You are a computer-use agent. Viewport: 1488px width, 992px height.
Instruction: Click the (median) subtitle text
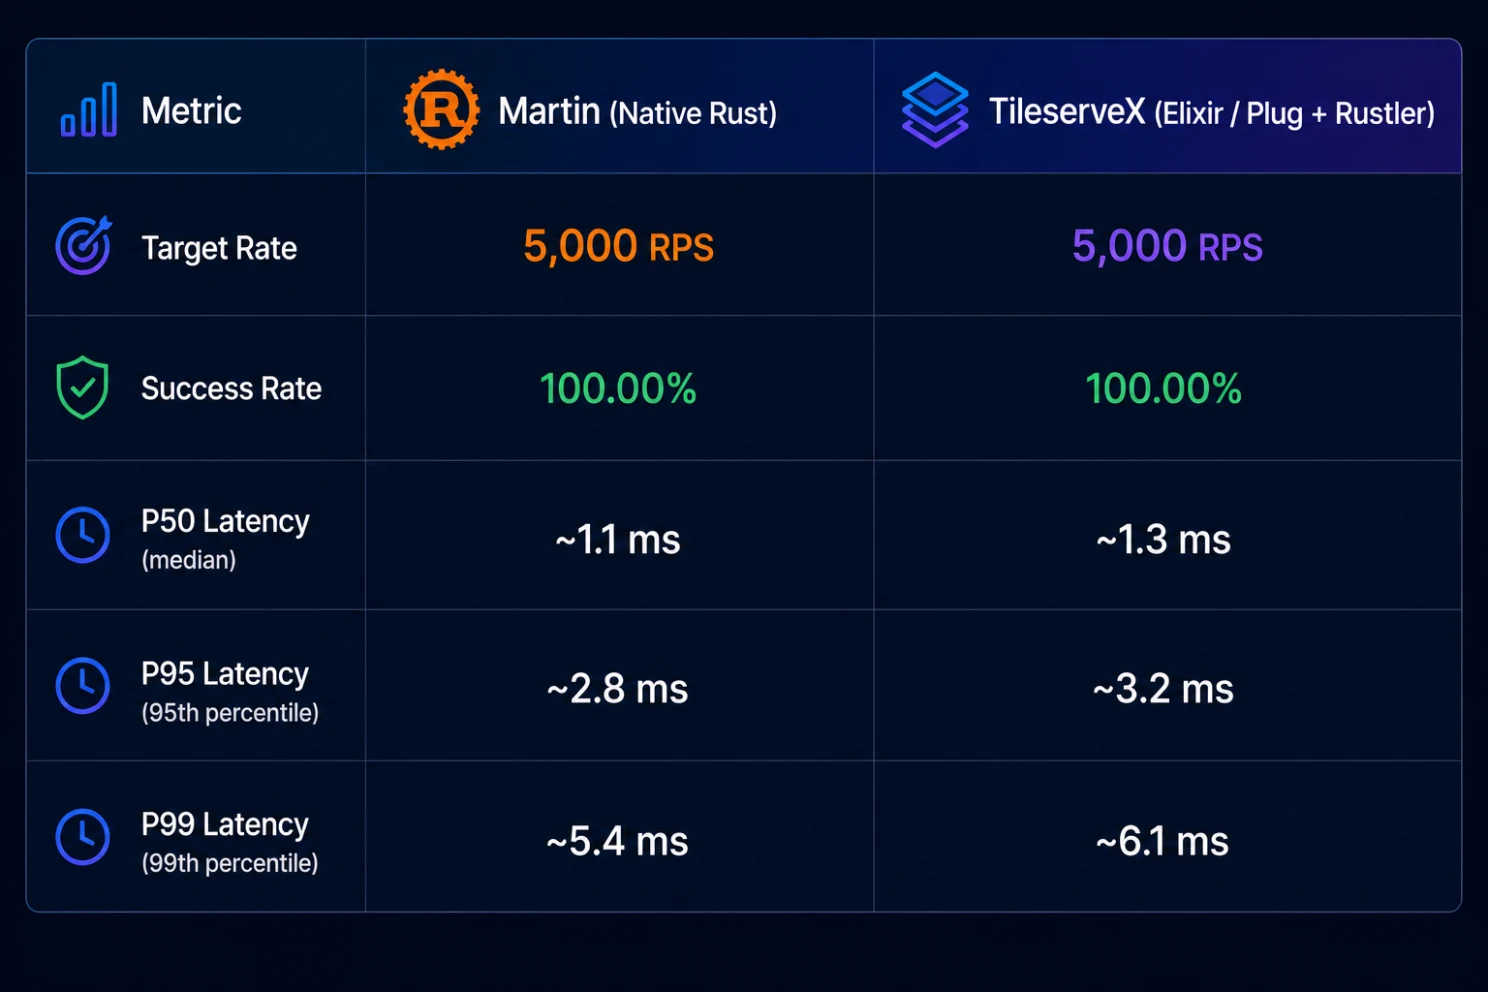click(x=189, y=560)
